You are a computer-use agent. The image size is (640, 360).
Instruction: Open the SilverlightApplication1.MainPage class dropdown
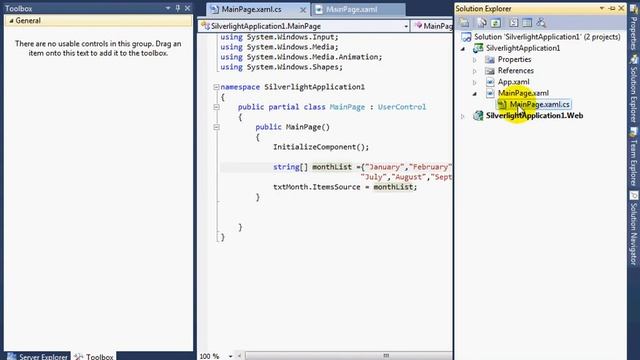point(406,26)
